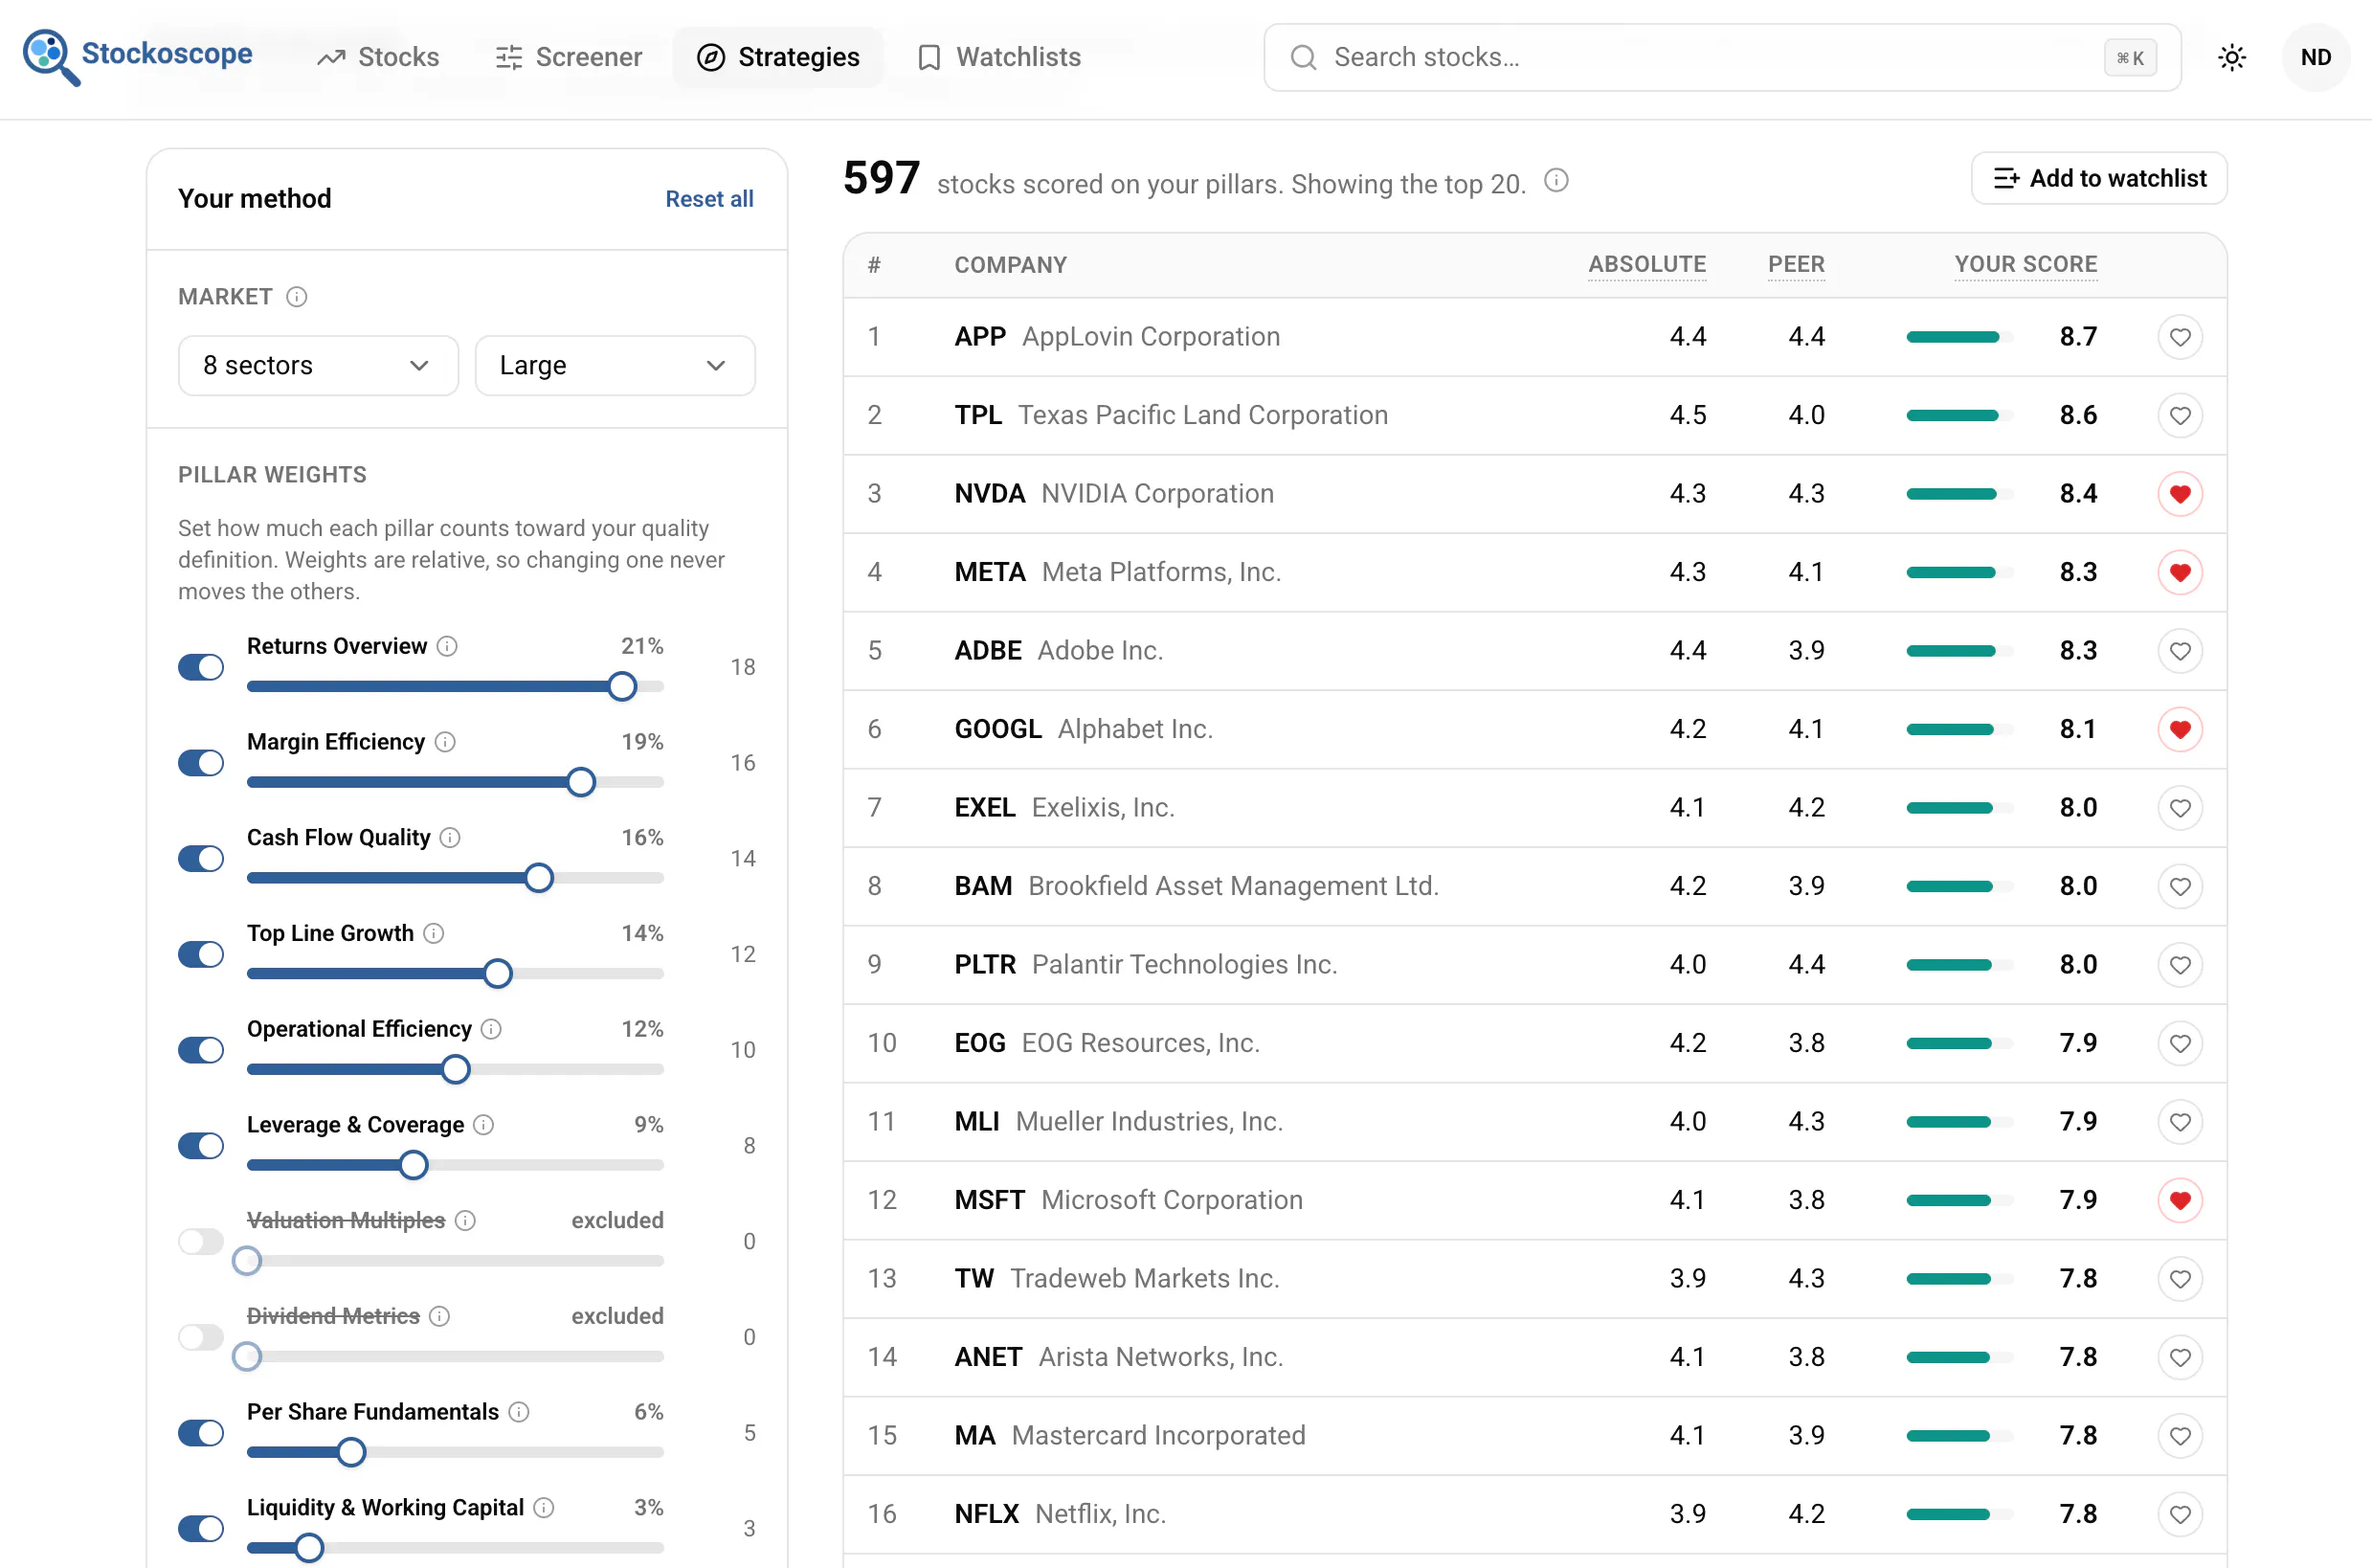This screenshot has height=1568, width=2372.
Task: Sort by YOUR SCORE column header
Action: pos(2026,265)
